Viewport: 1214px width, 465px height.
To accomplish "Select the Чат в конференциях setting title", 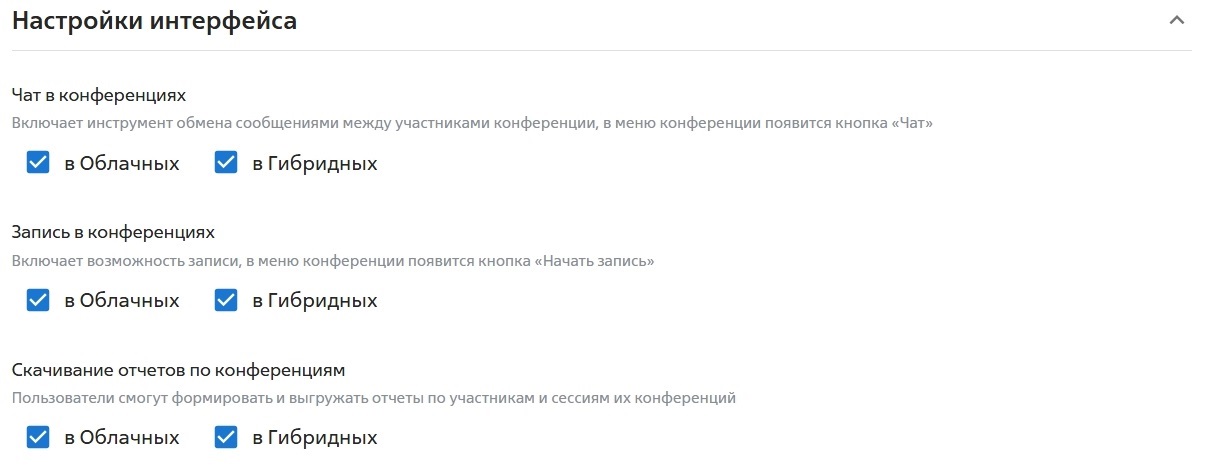I will 99,95.
